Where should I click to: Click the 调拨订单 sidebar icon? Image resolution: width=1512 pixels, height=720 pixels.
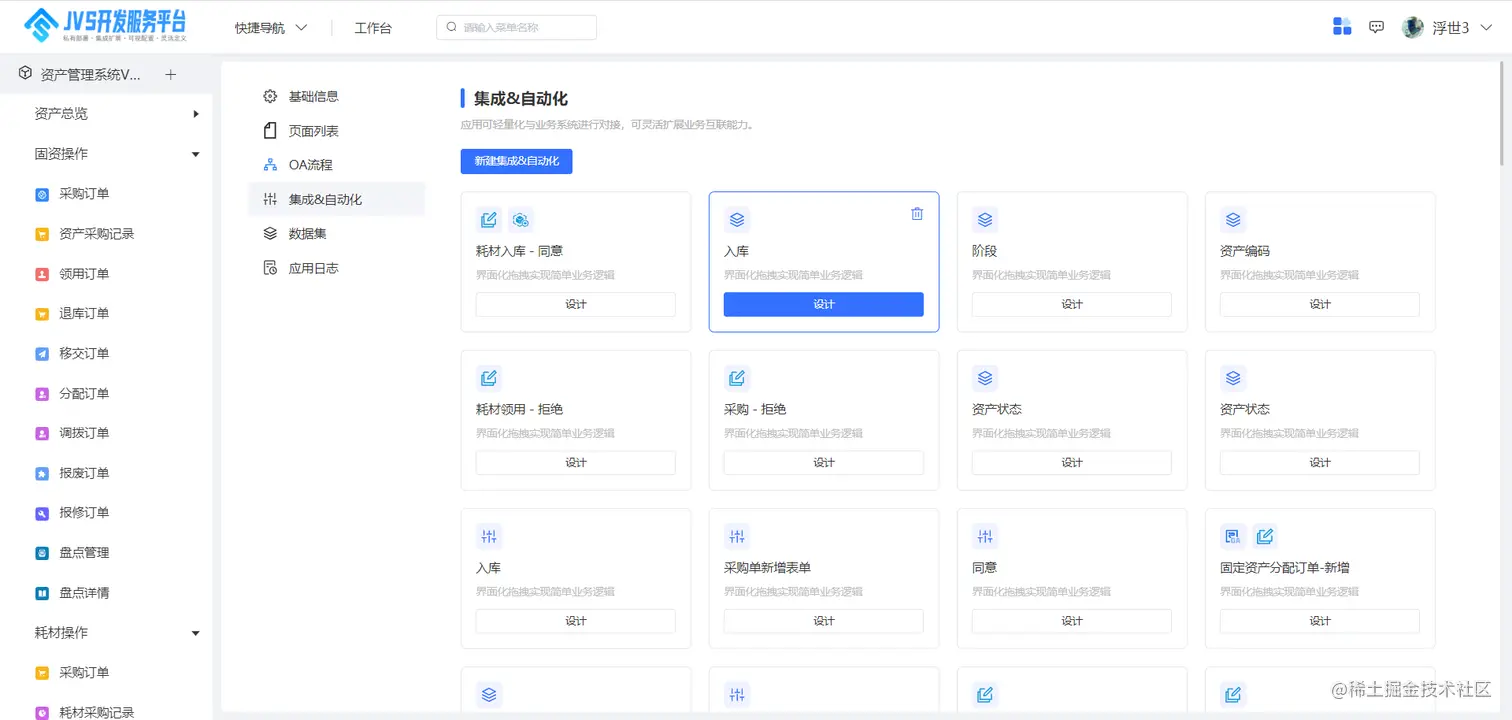coord(42,434)
